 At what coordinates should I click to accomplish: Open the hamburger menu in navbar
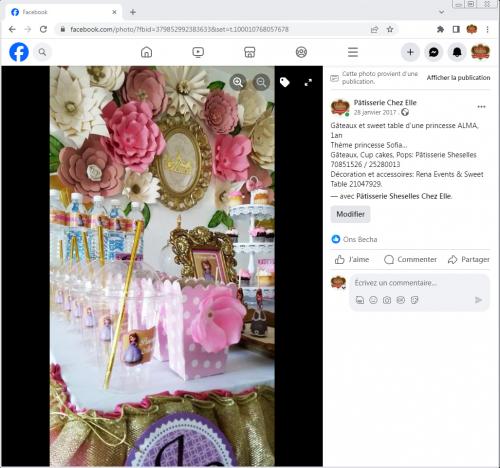point(353,52)
